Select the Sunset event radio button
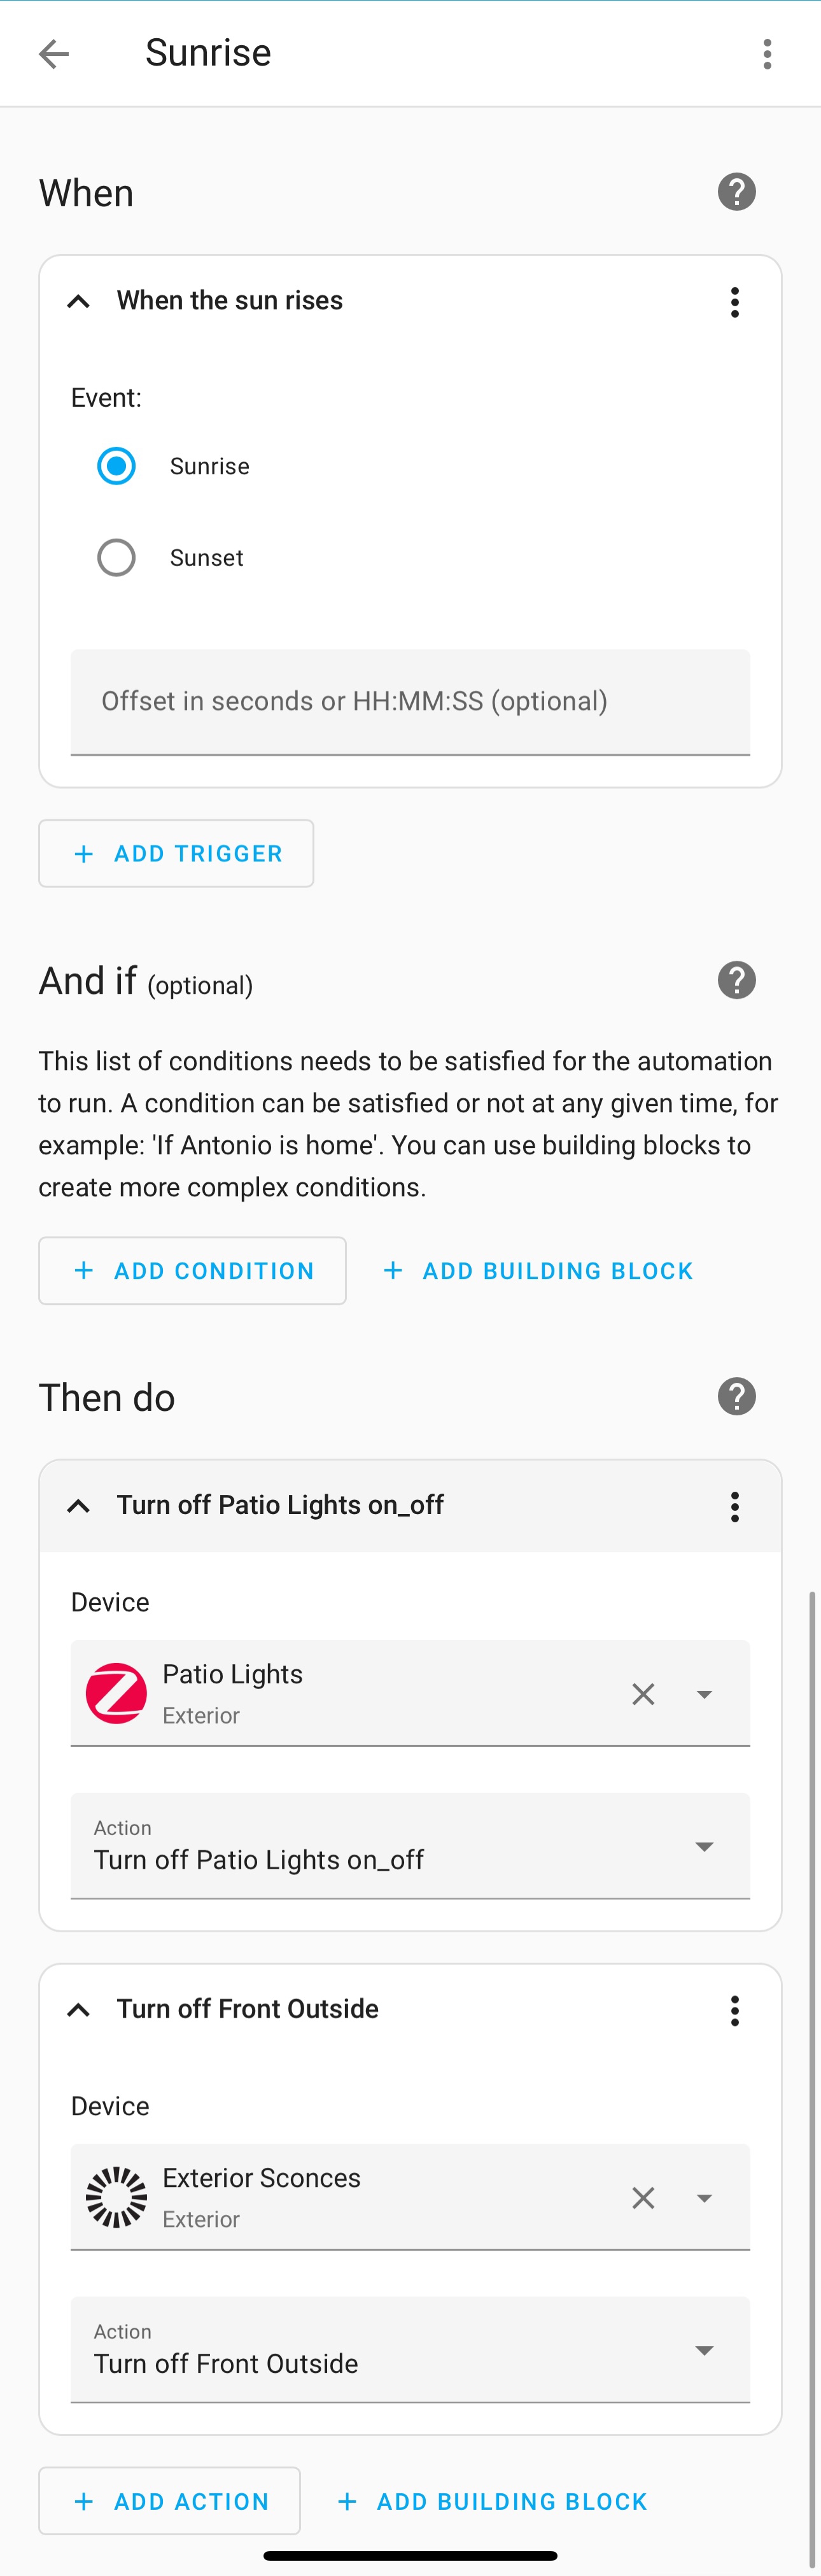Screen dimensions: 821x2576 tap(117, 558)
